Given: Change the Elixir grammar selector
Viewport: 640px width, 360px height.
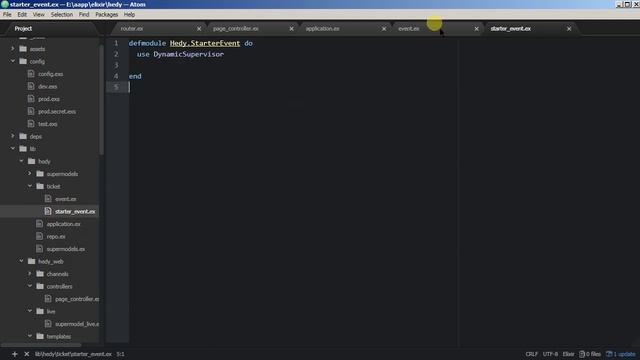Looking at the screenshot, I should tap(568, 354).
